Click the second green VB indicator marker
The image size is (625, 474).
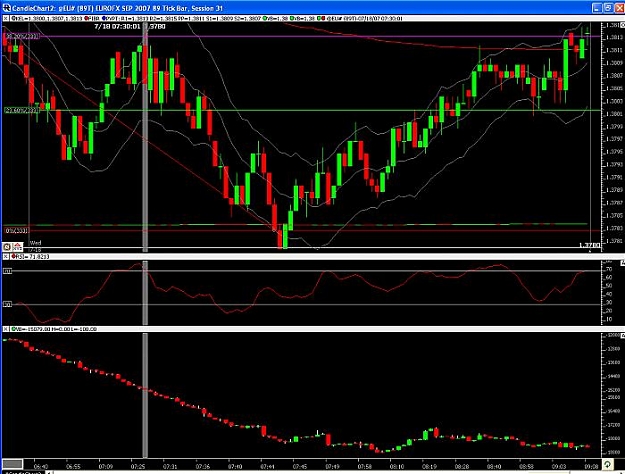292,18
